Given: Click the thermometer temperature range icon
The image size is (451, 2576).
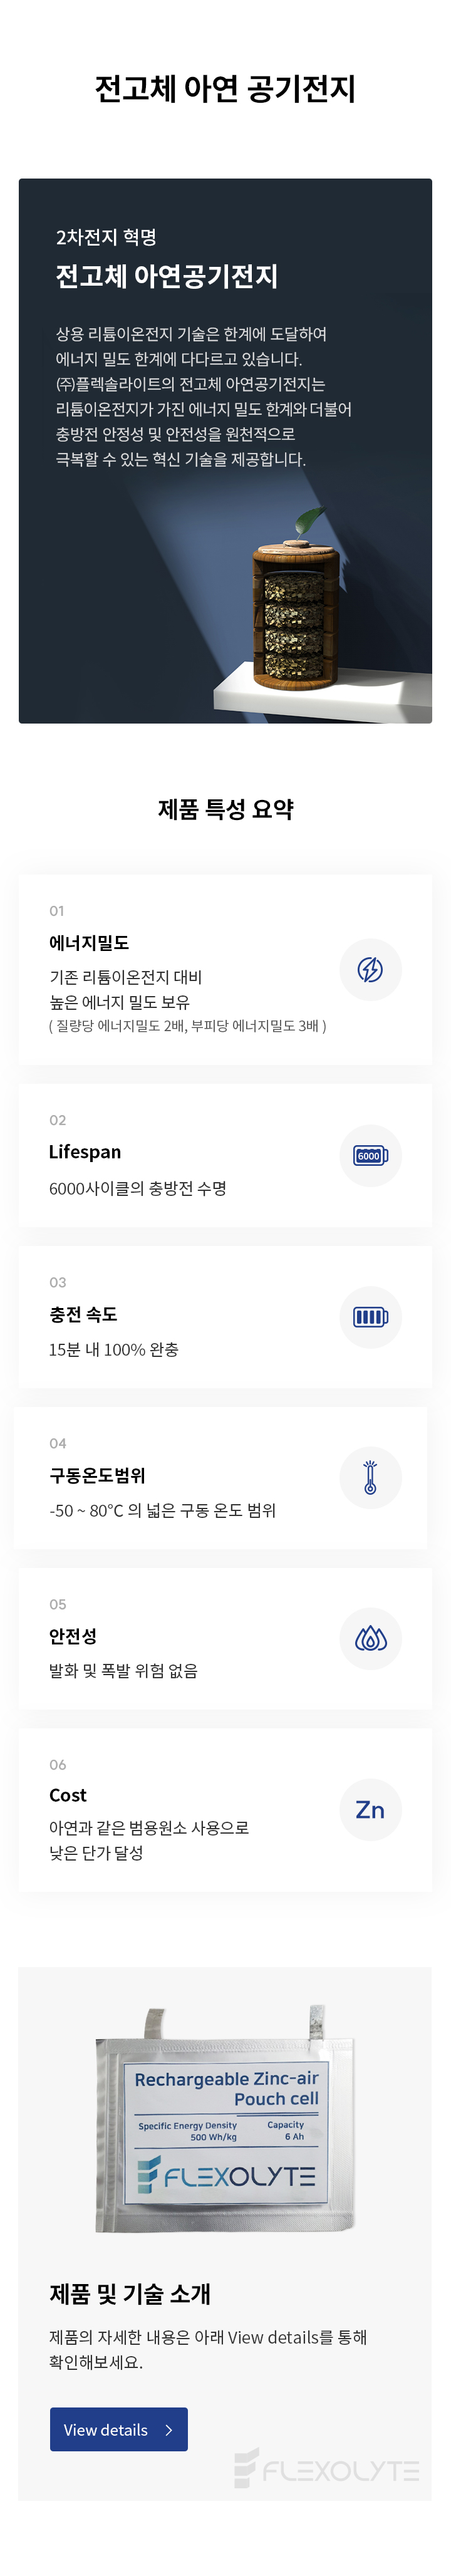Looking at the screenshot, I should (370, 1477).
